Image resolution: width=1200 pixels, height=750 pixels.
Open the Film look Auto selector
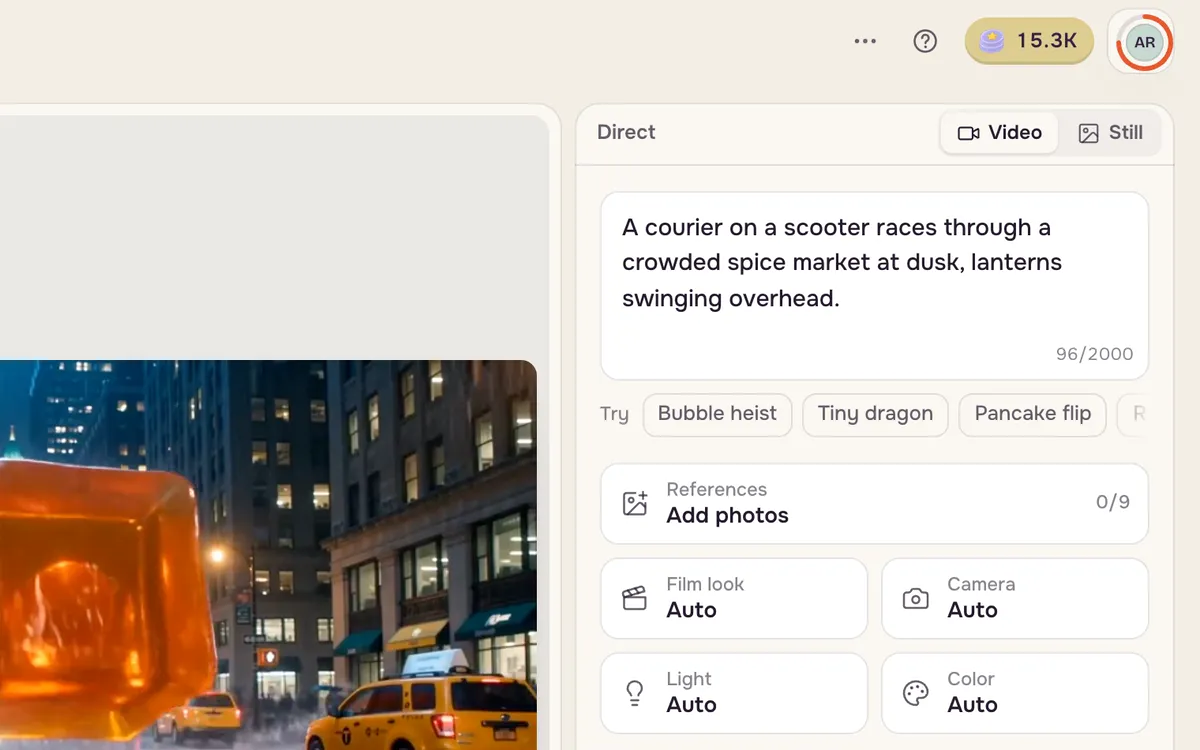(734, 598)
